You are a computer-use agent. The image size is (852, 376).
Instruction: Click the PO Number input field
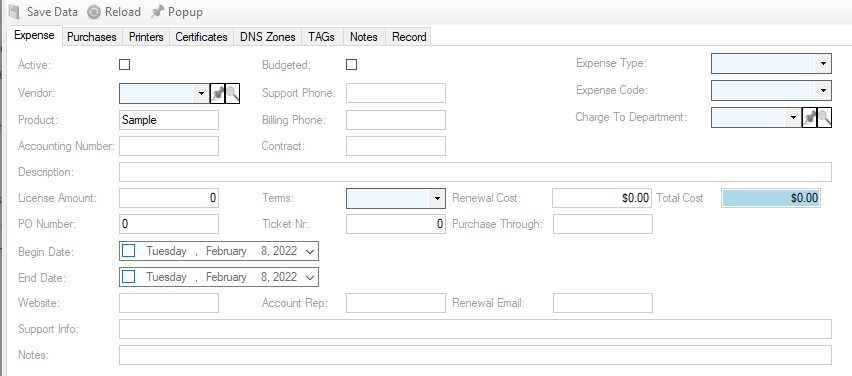pos(169,224)
